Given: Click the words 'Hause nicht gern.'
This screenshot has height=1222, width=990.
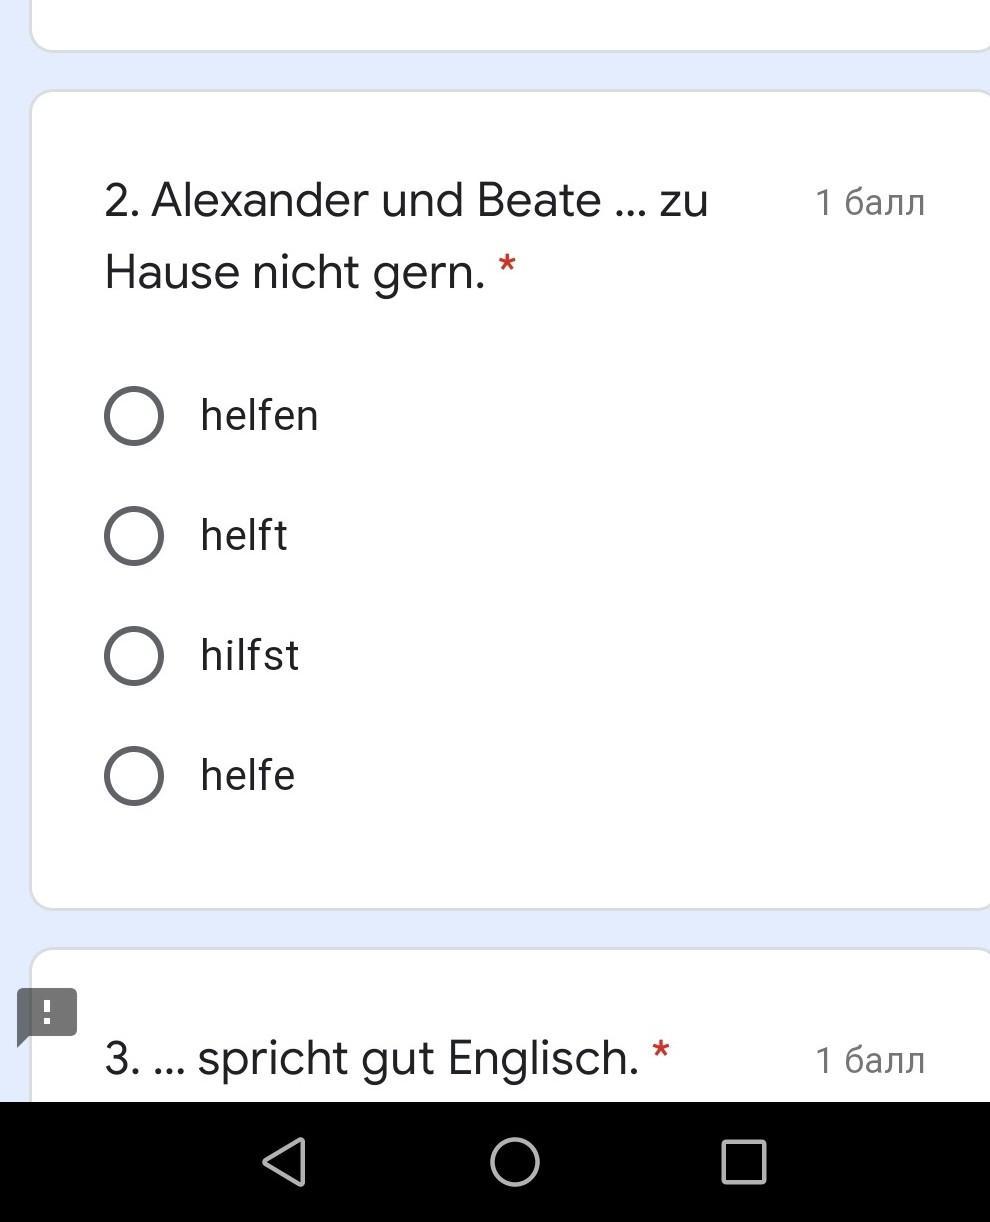Looking at the screenshot, I should tap(295, 272).
